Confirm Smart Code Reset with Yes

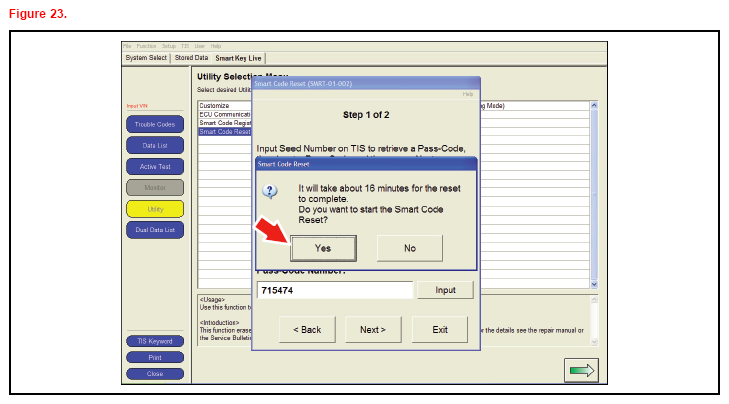(323, 247)
